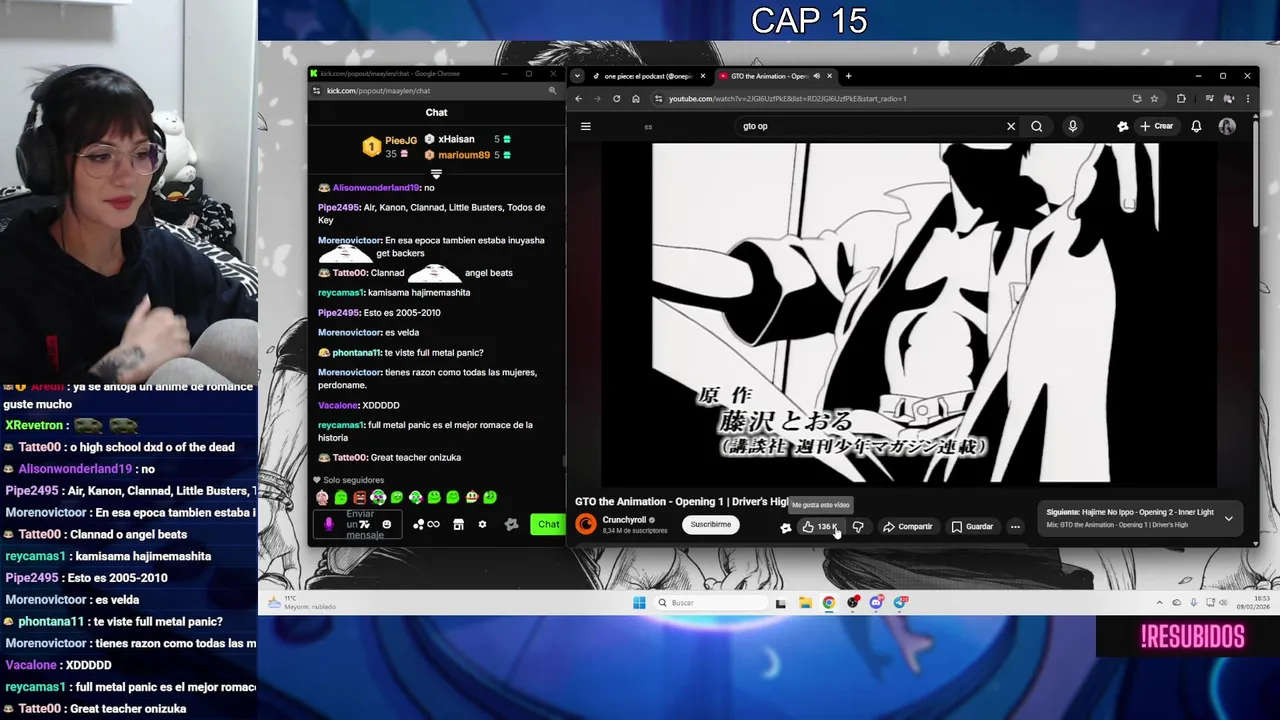Viewport: 1280px width, 720px height.
Task: Show hidden system tray icons chevron
Action: (1160, 602)
